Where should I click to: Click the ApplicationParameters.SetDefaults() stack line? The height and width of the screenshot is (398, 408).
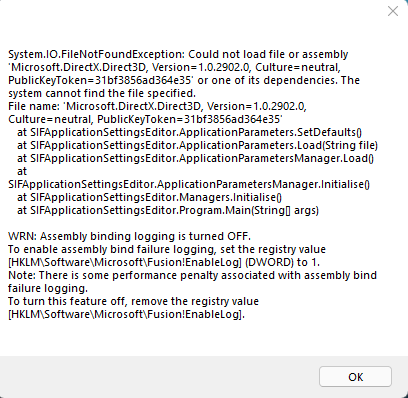(x=189, y=132)
